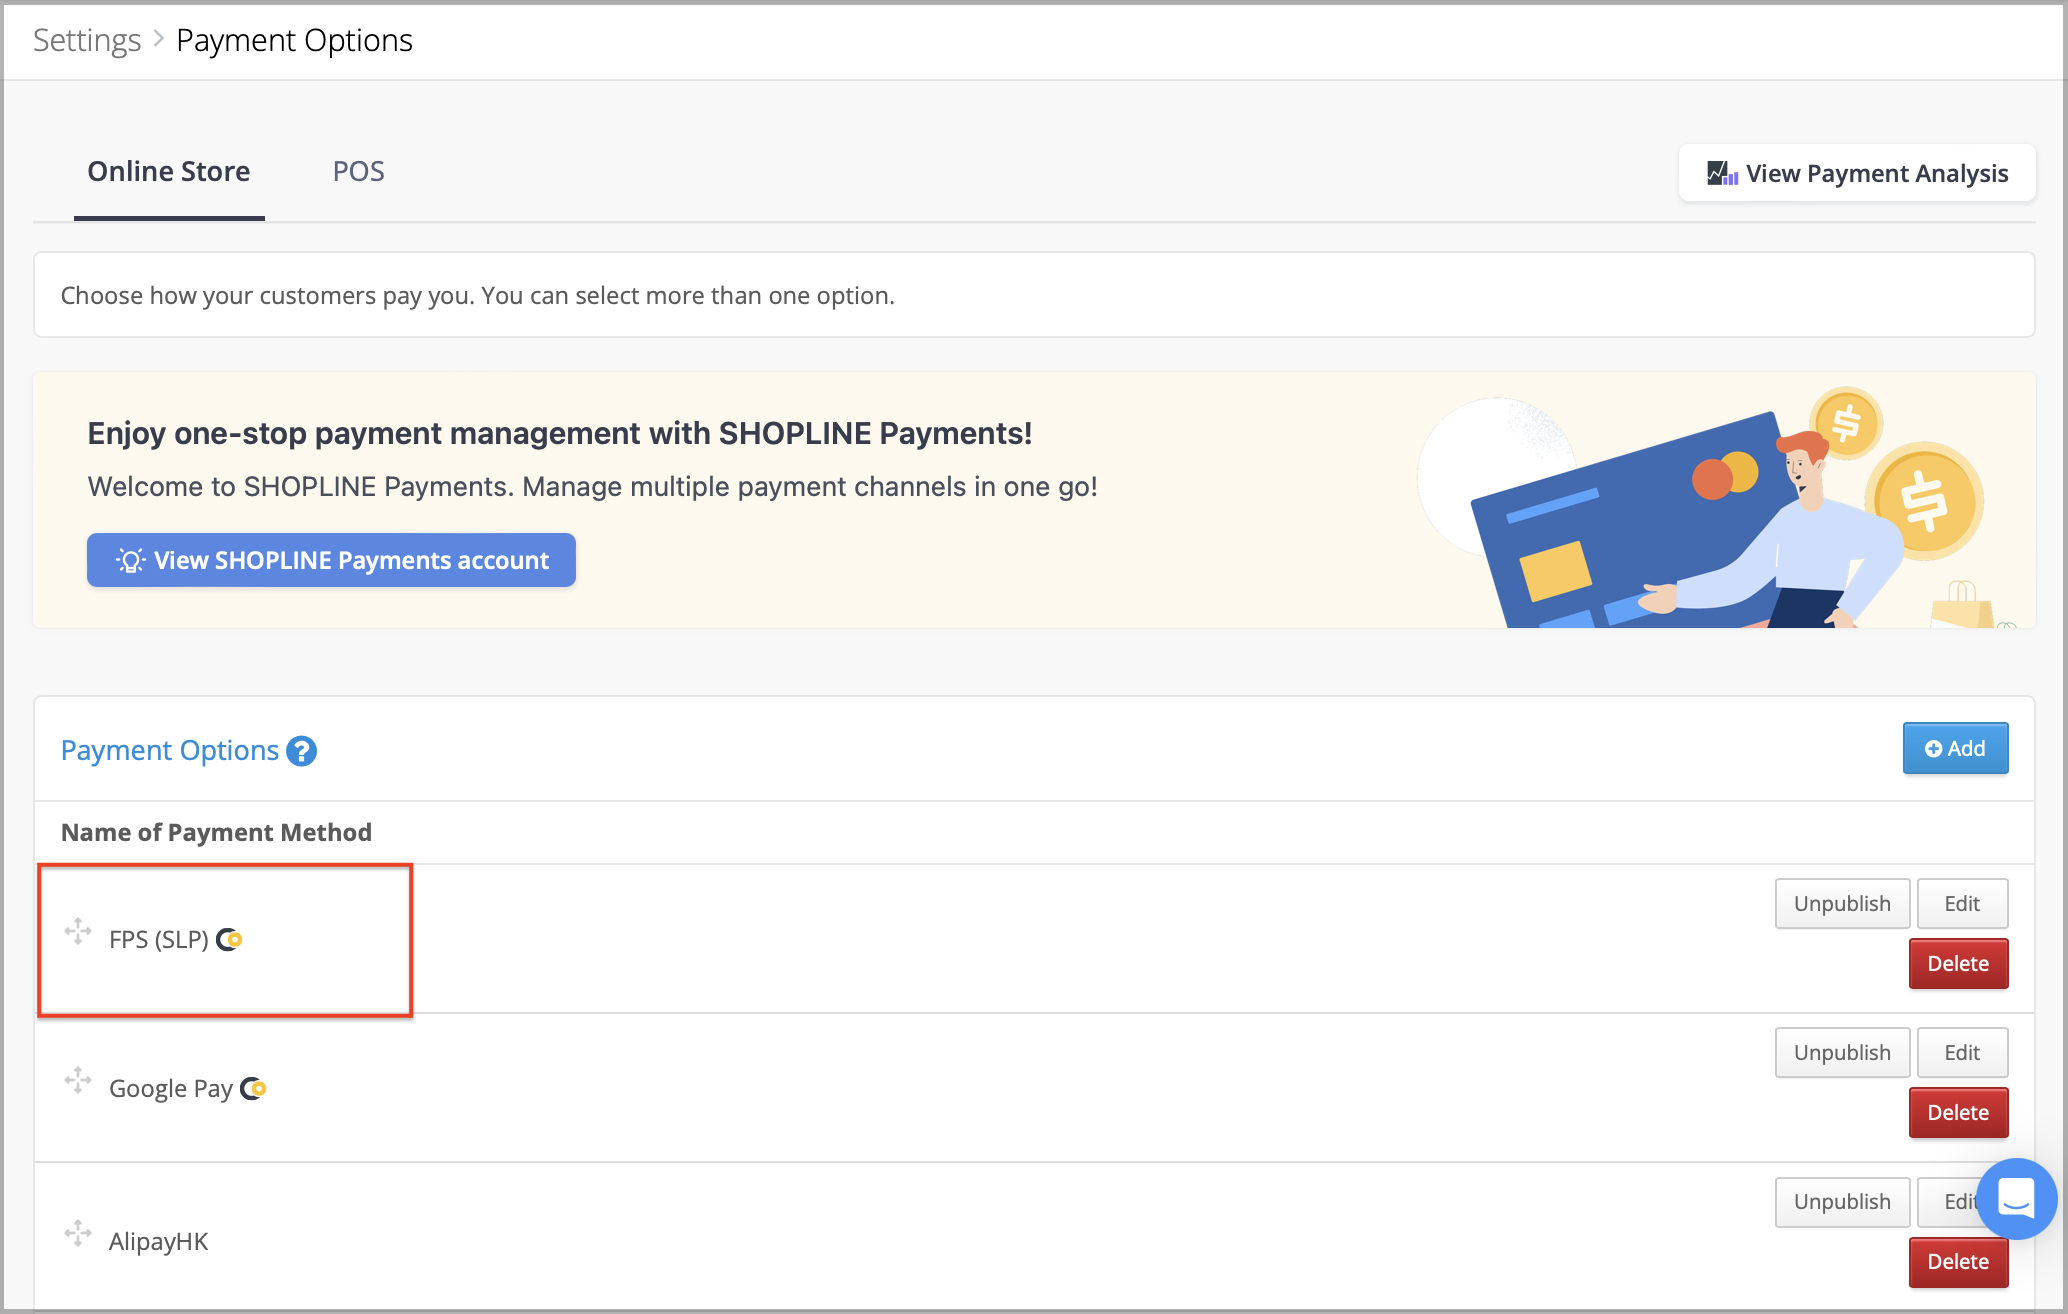
Task: Click the drag handle beside Google Pay
Action: coord(78,1080)
